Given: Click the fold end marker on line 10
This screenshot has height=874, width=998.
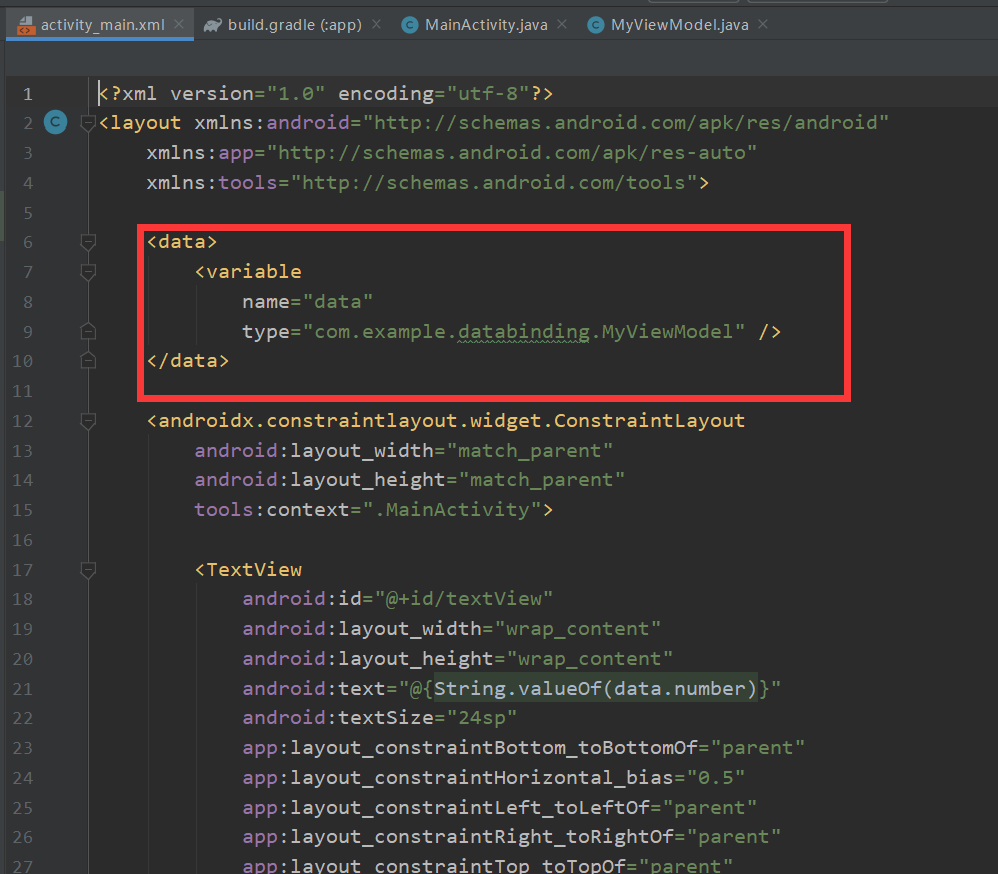Looking at the screenshot, I should coord(88,361).
